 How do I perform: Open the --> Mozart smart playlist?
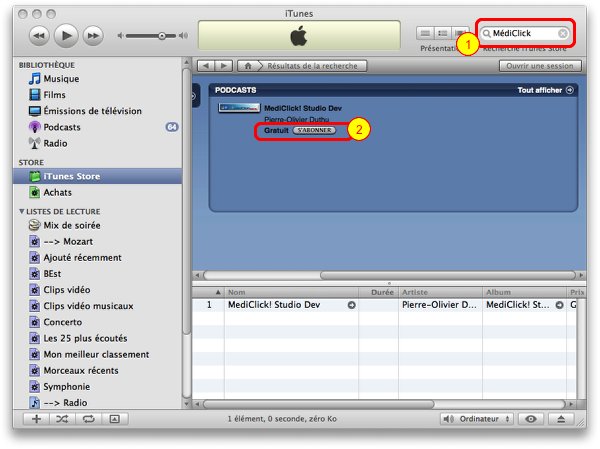[x=68, y=242]
